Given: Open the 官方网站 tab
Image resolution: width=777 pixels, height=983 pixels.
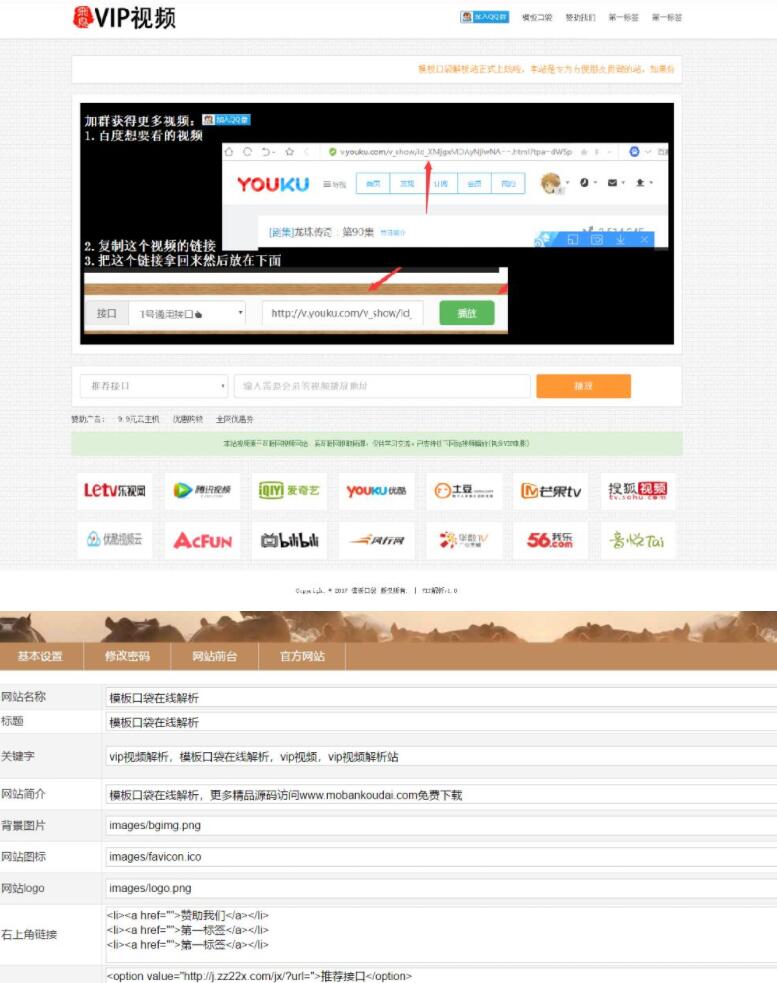Looking at the screenshot, I should 302,656.
